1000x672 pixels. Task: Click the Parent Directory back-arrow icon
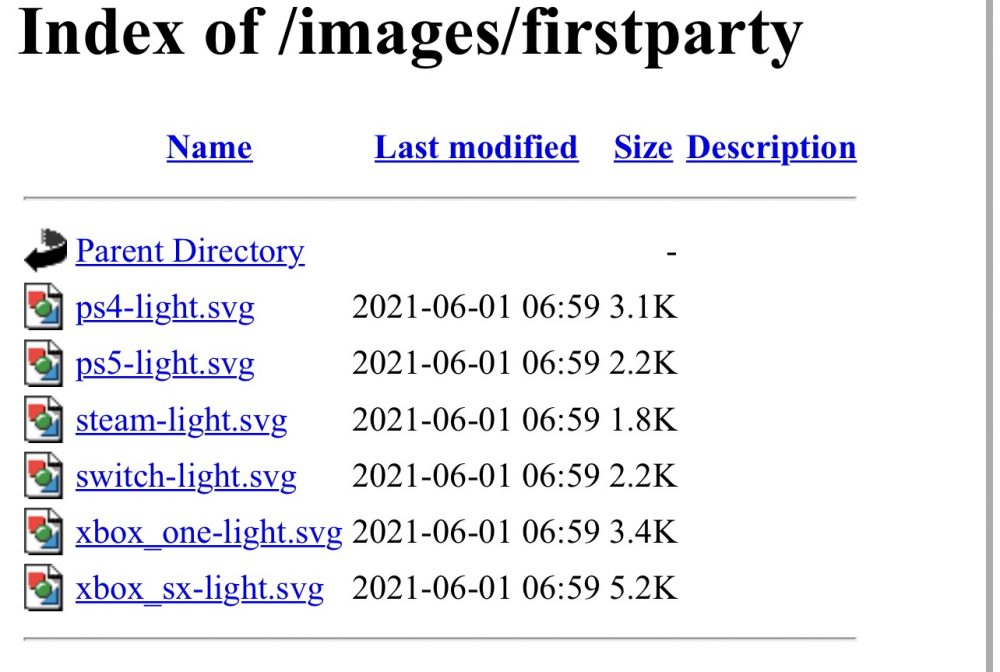(x=46, y=250)
